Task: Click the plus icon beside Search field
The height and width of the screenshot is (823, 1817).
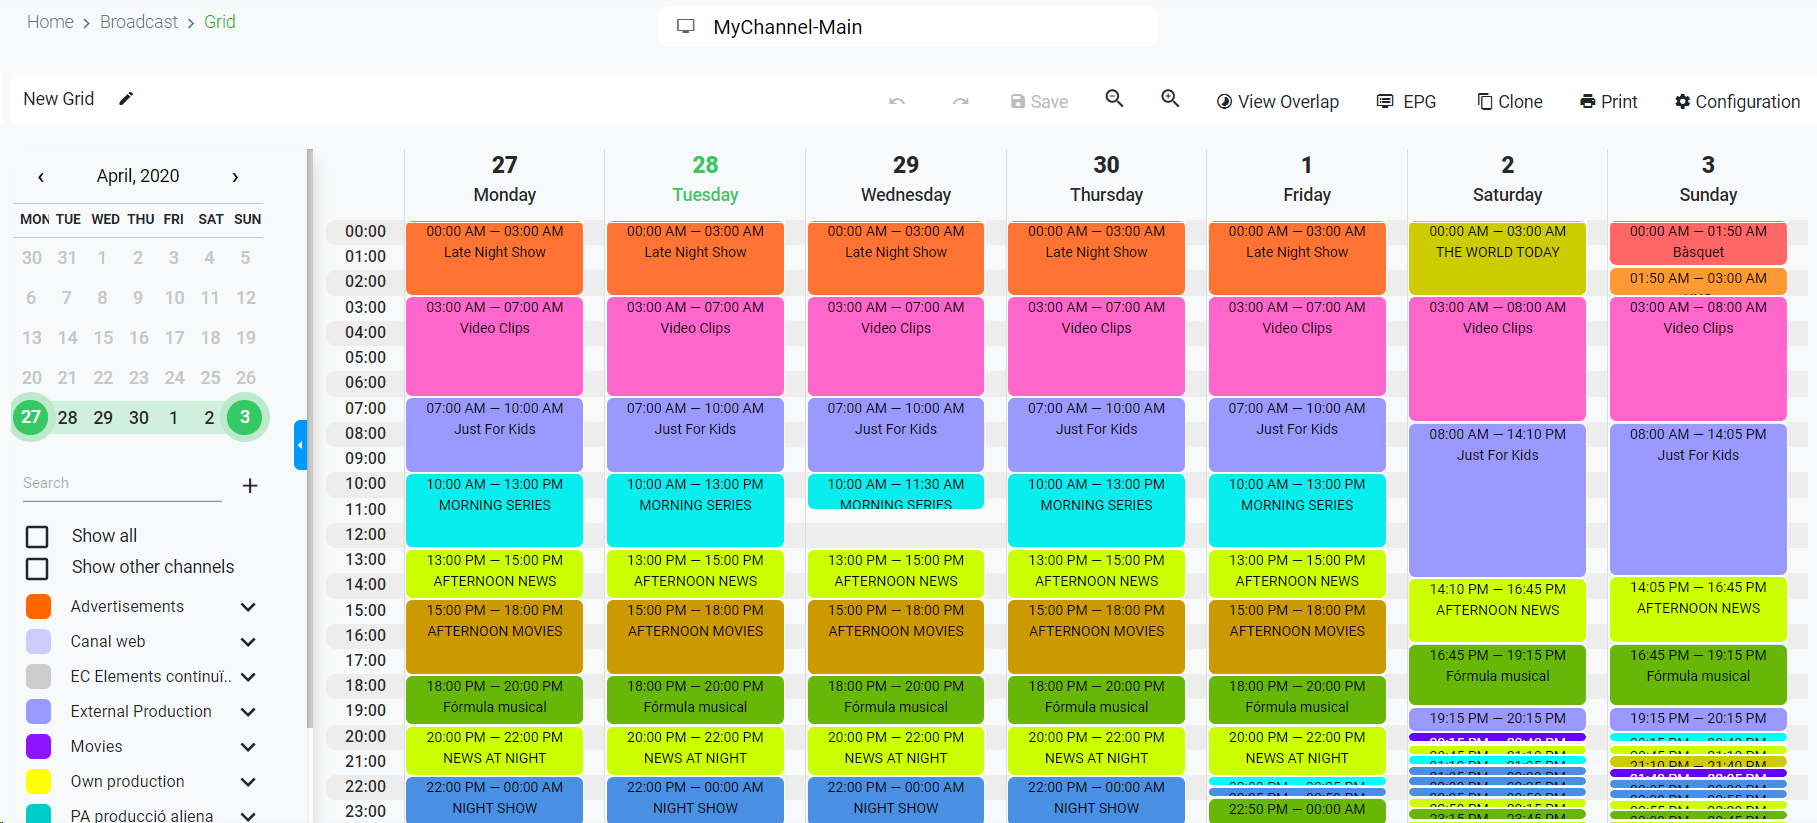Action: tap(250, 485)
